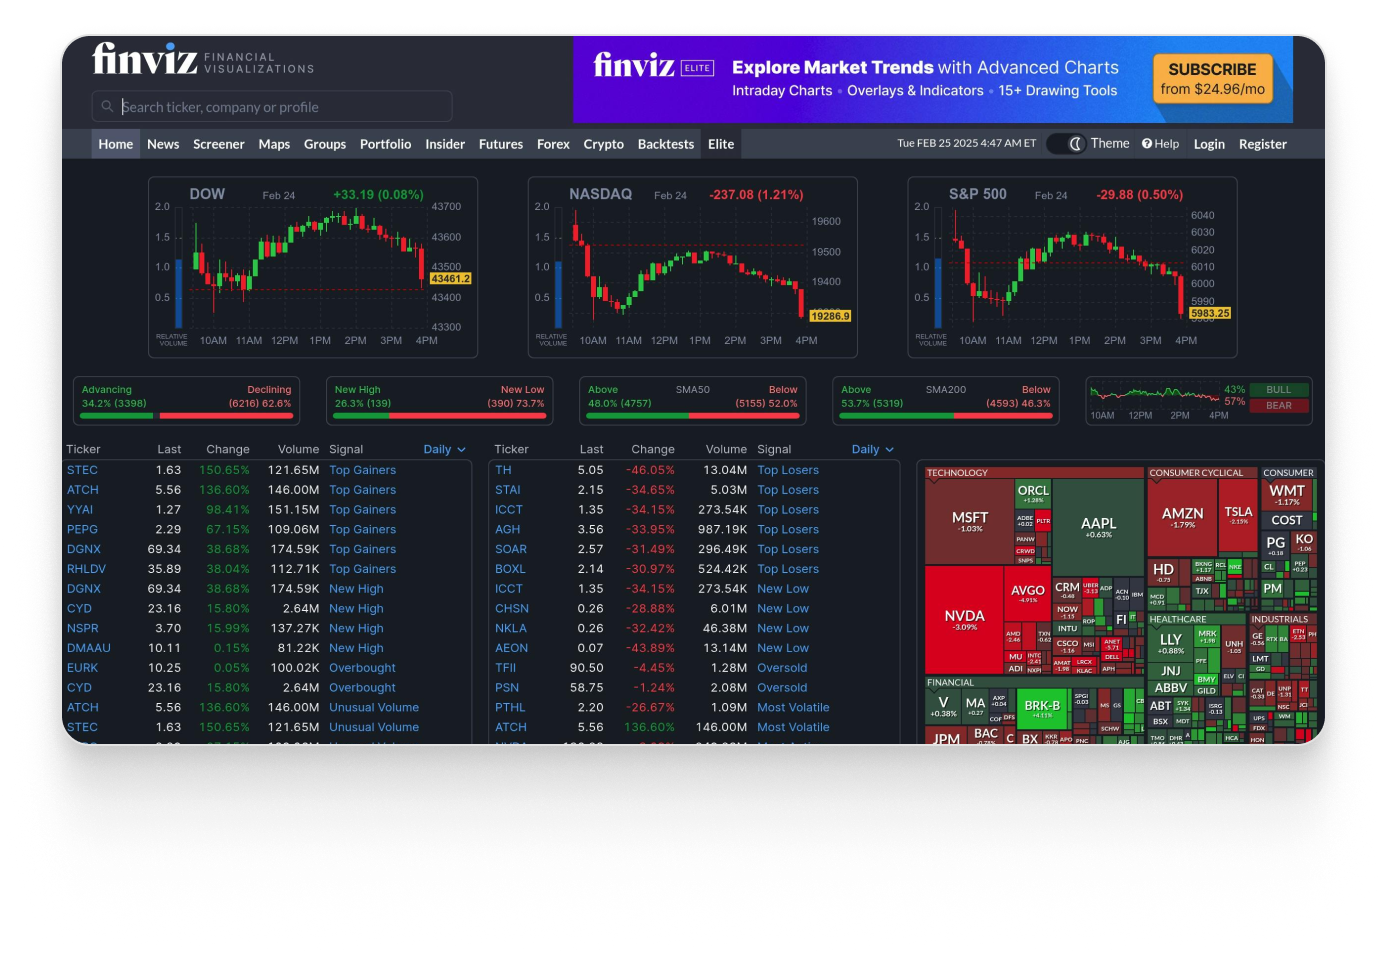The image size is (1387, 955).
Task: Open the AMZN heatmap tile
Action: point(1182,516)
